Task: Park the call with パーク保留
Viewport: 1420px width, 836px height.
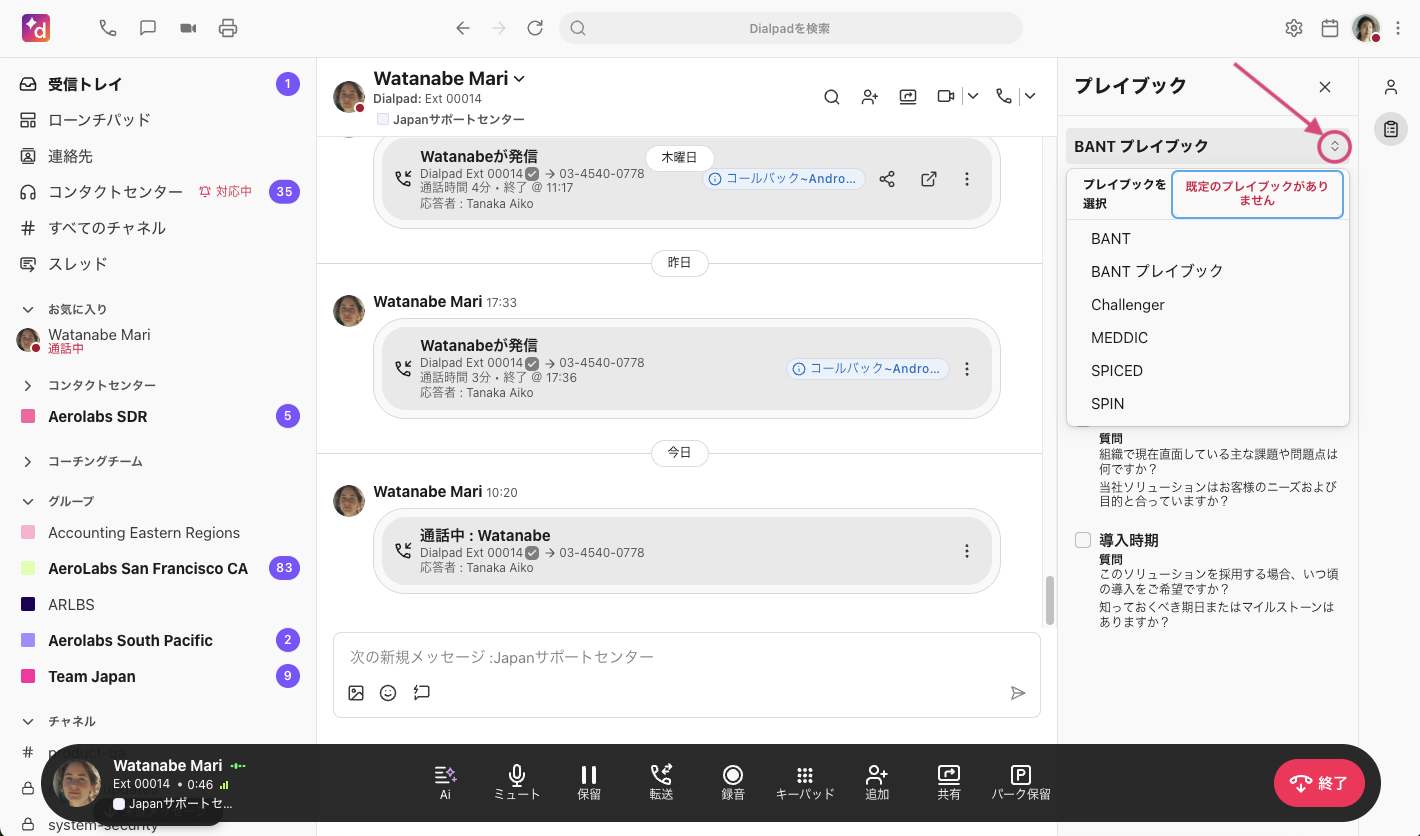Action: (x=1020, y=782)
